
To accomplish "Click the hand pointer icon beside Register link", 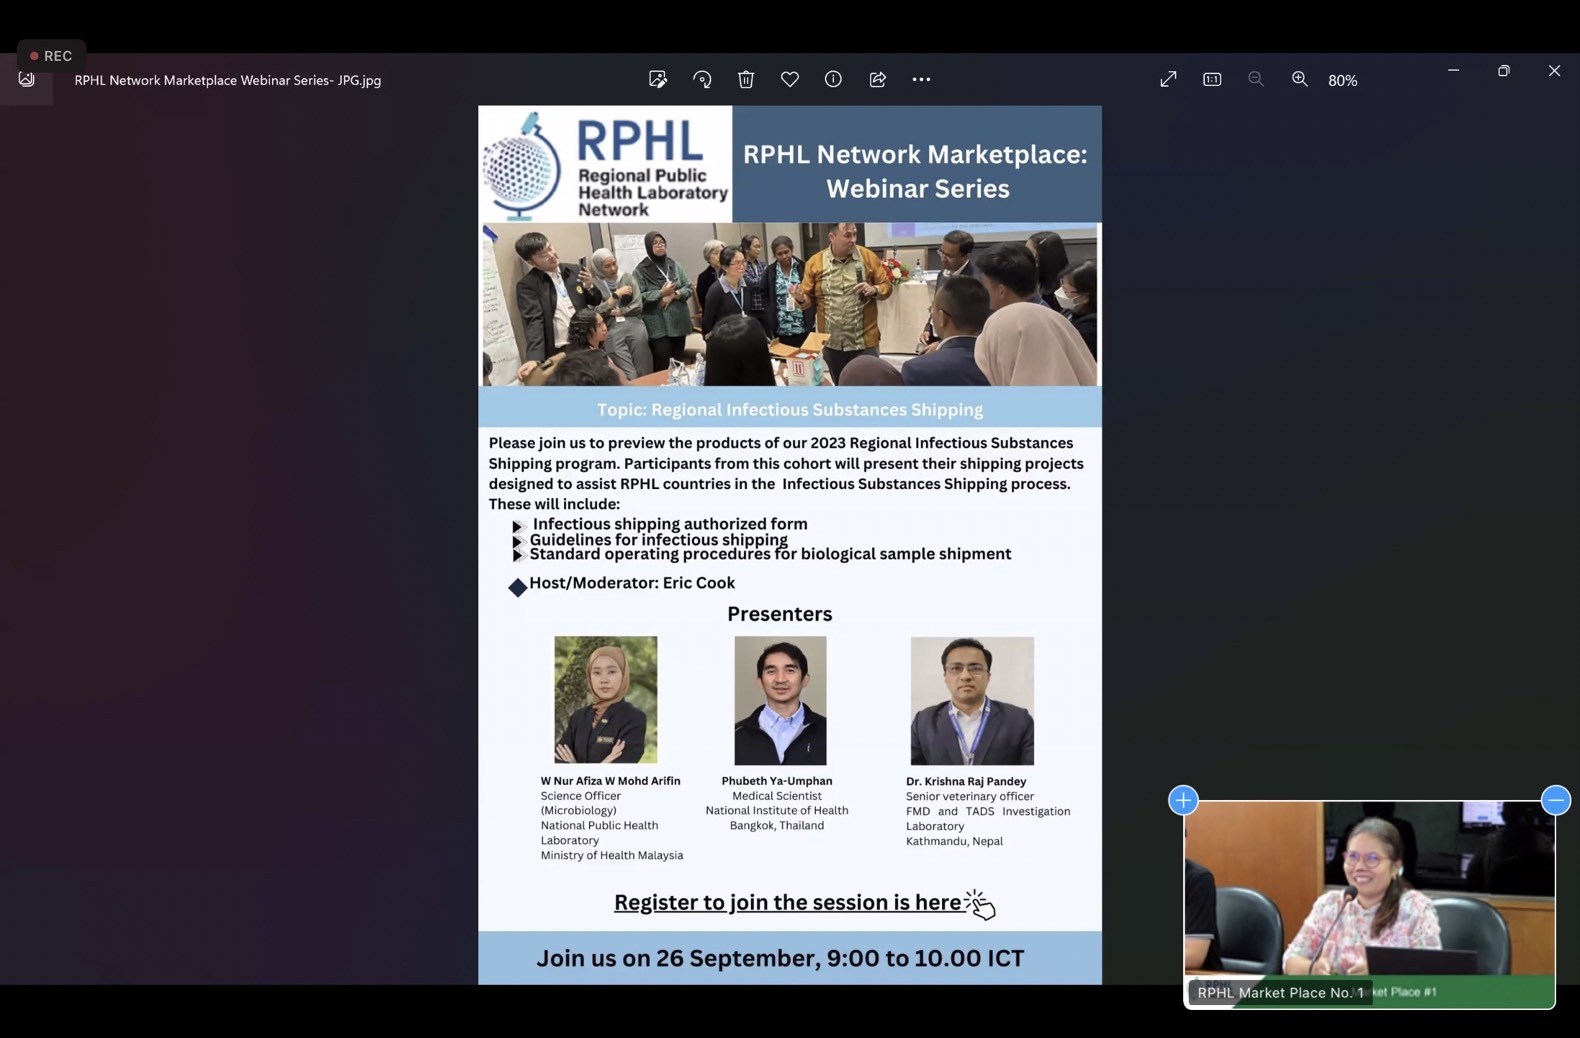I will [x=981, y=904].
